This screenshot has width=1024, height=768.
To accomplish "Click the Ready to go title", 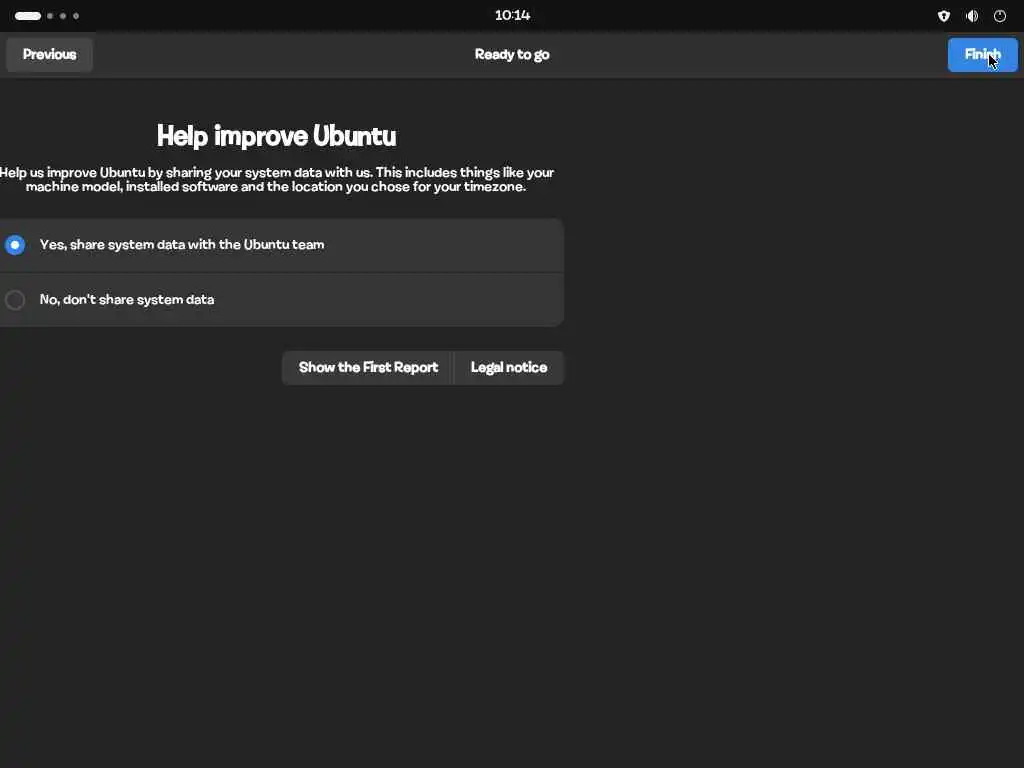I will [512, 55].
